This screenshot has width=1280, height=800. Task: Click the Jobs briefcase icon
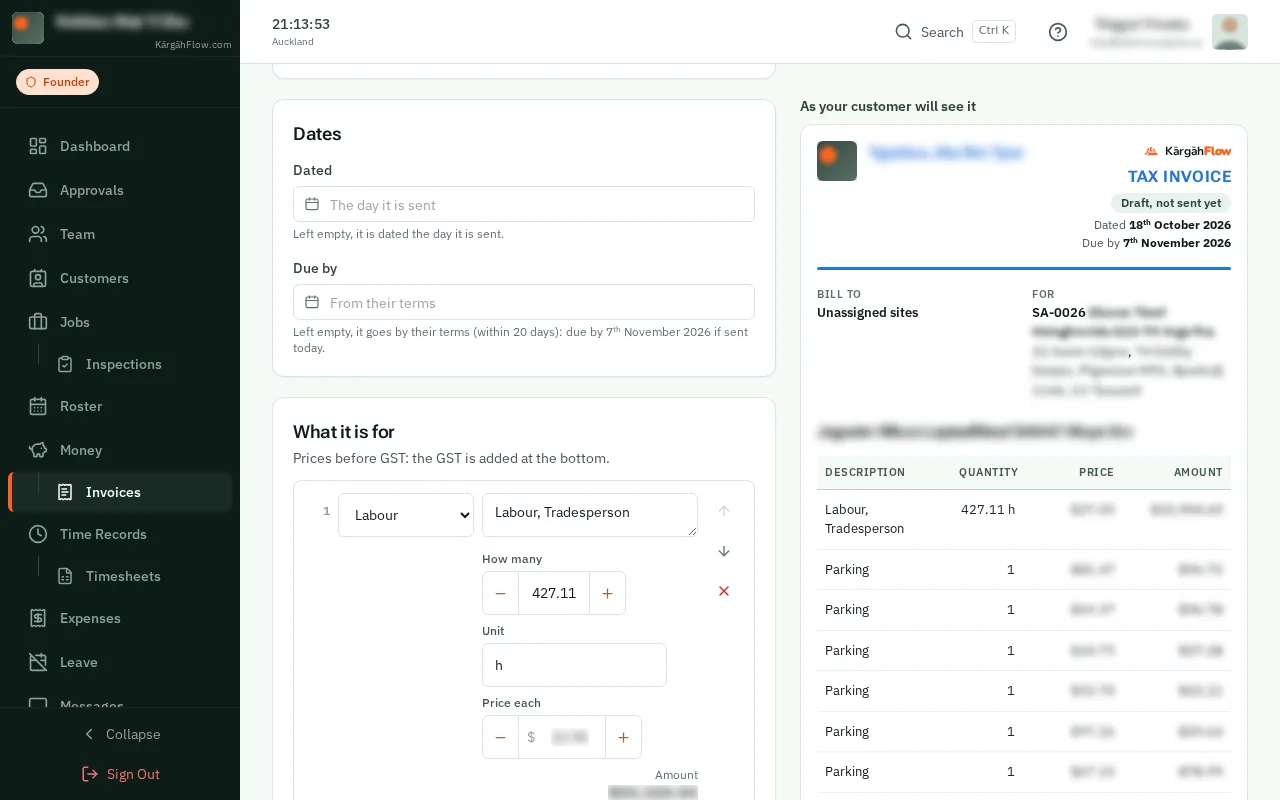point(38,322)
